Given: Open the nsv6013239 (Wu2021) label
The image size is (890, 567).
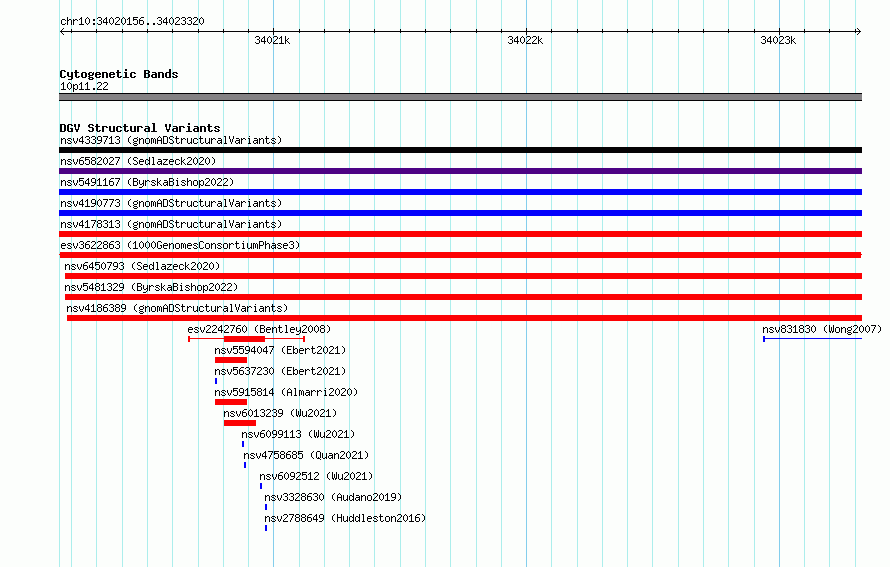Looking at the screenshot, I should point(280,413).
